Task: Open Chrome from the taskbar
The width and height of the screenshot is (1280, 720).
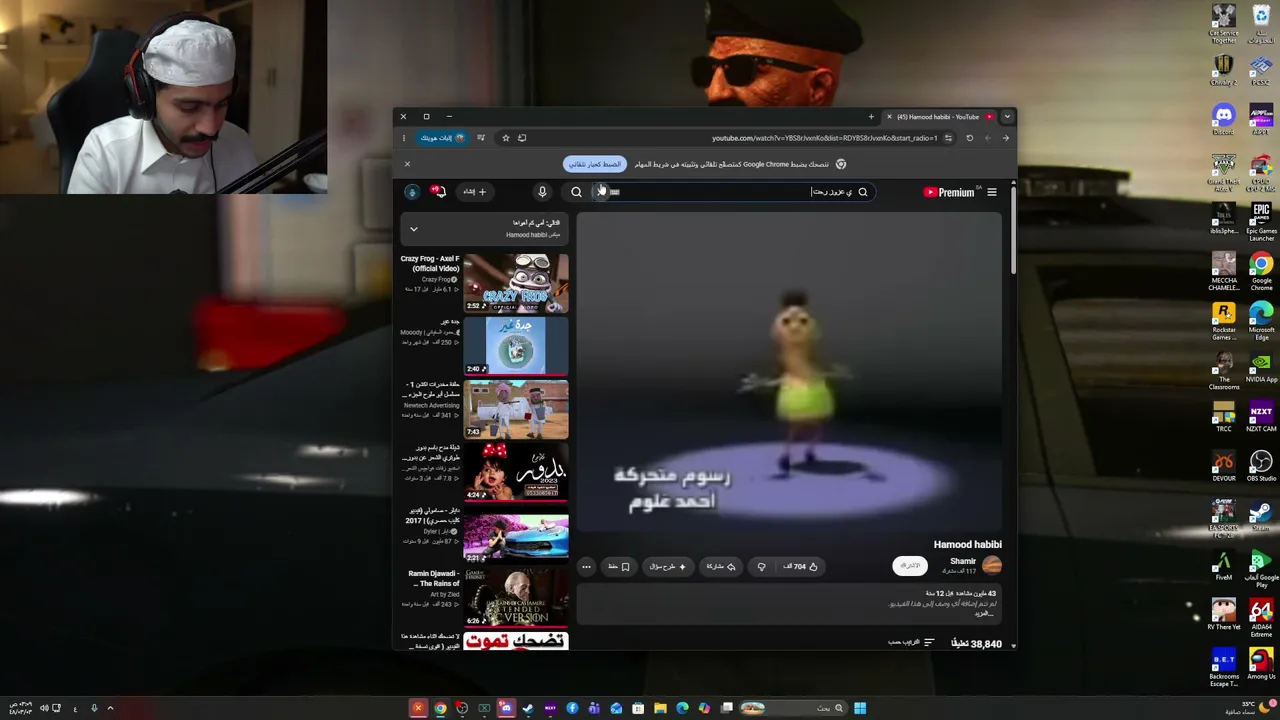Action: point(440,708)
